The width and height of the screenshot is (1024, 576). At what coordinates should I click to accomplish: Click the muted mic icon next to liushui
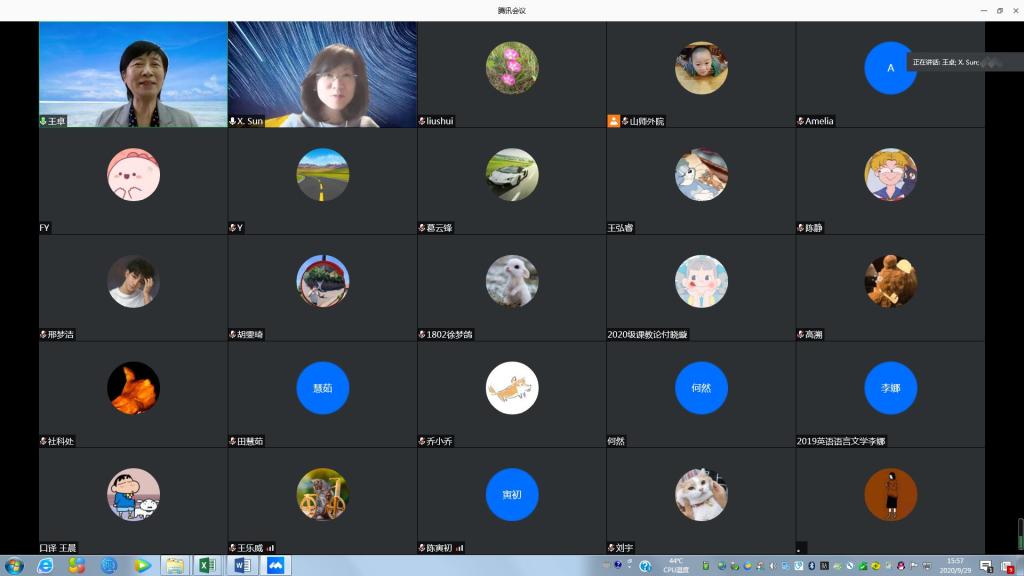point(422,121)
